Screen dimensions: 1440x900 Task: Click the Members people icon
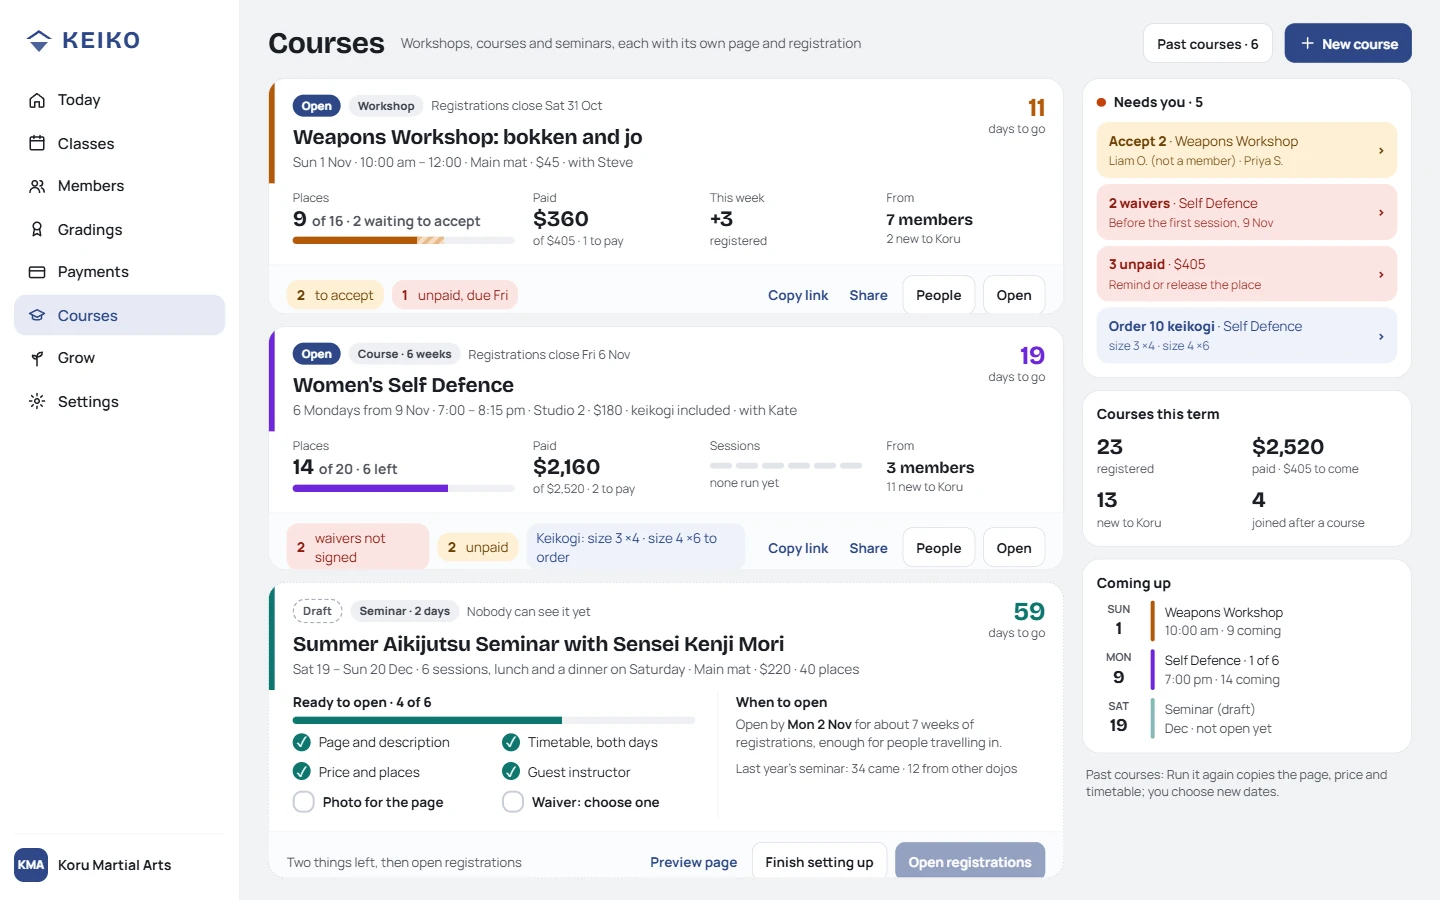click(37, 186)
